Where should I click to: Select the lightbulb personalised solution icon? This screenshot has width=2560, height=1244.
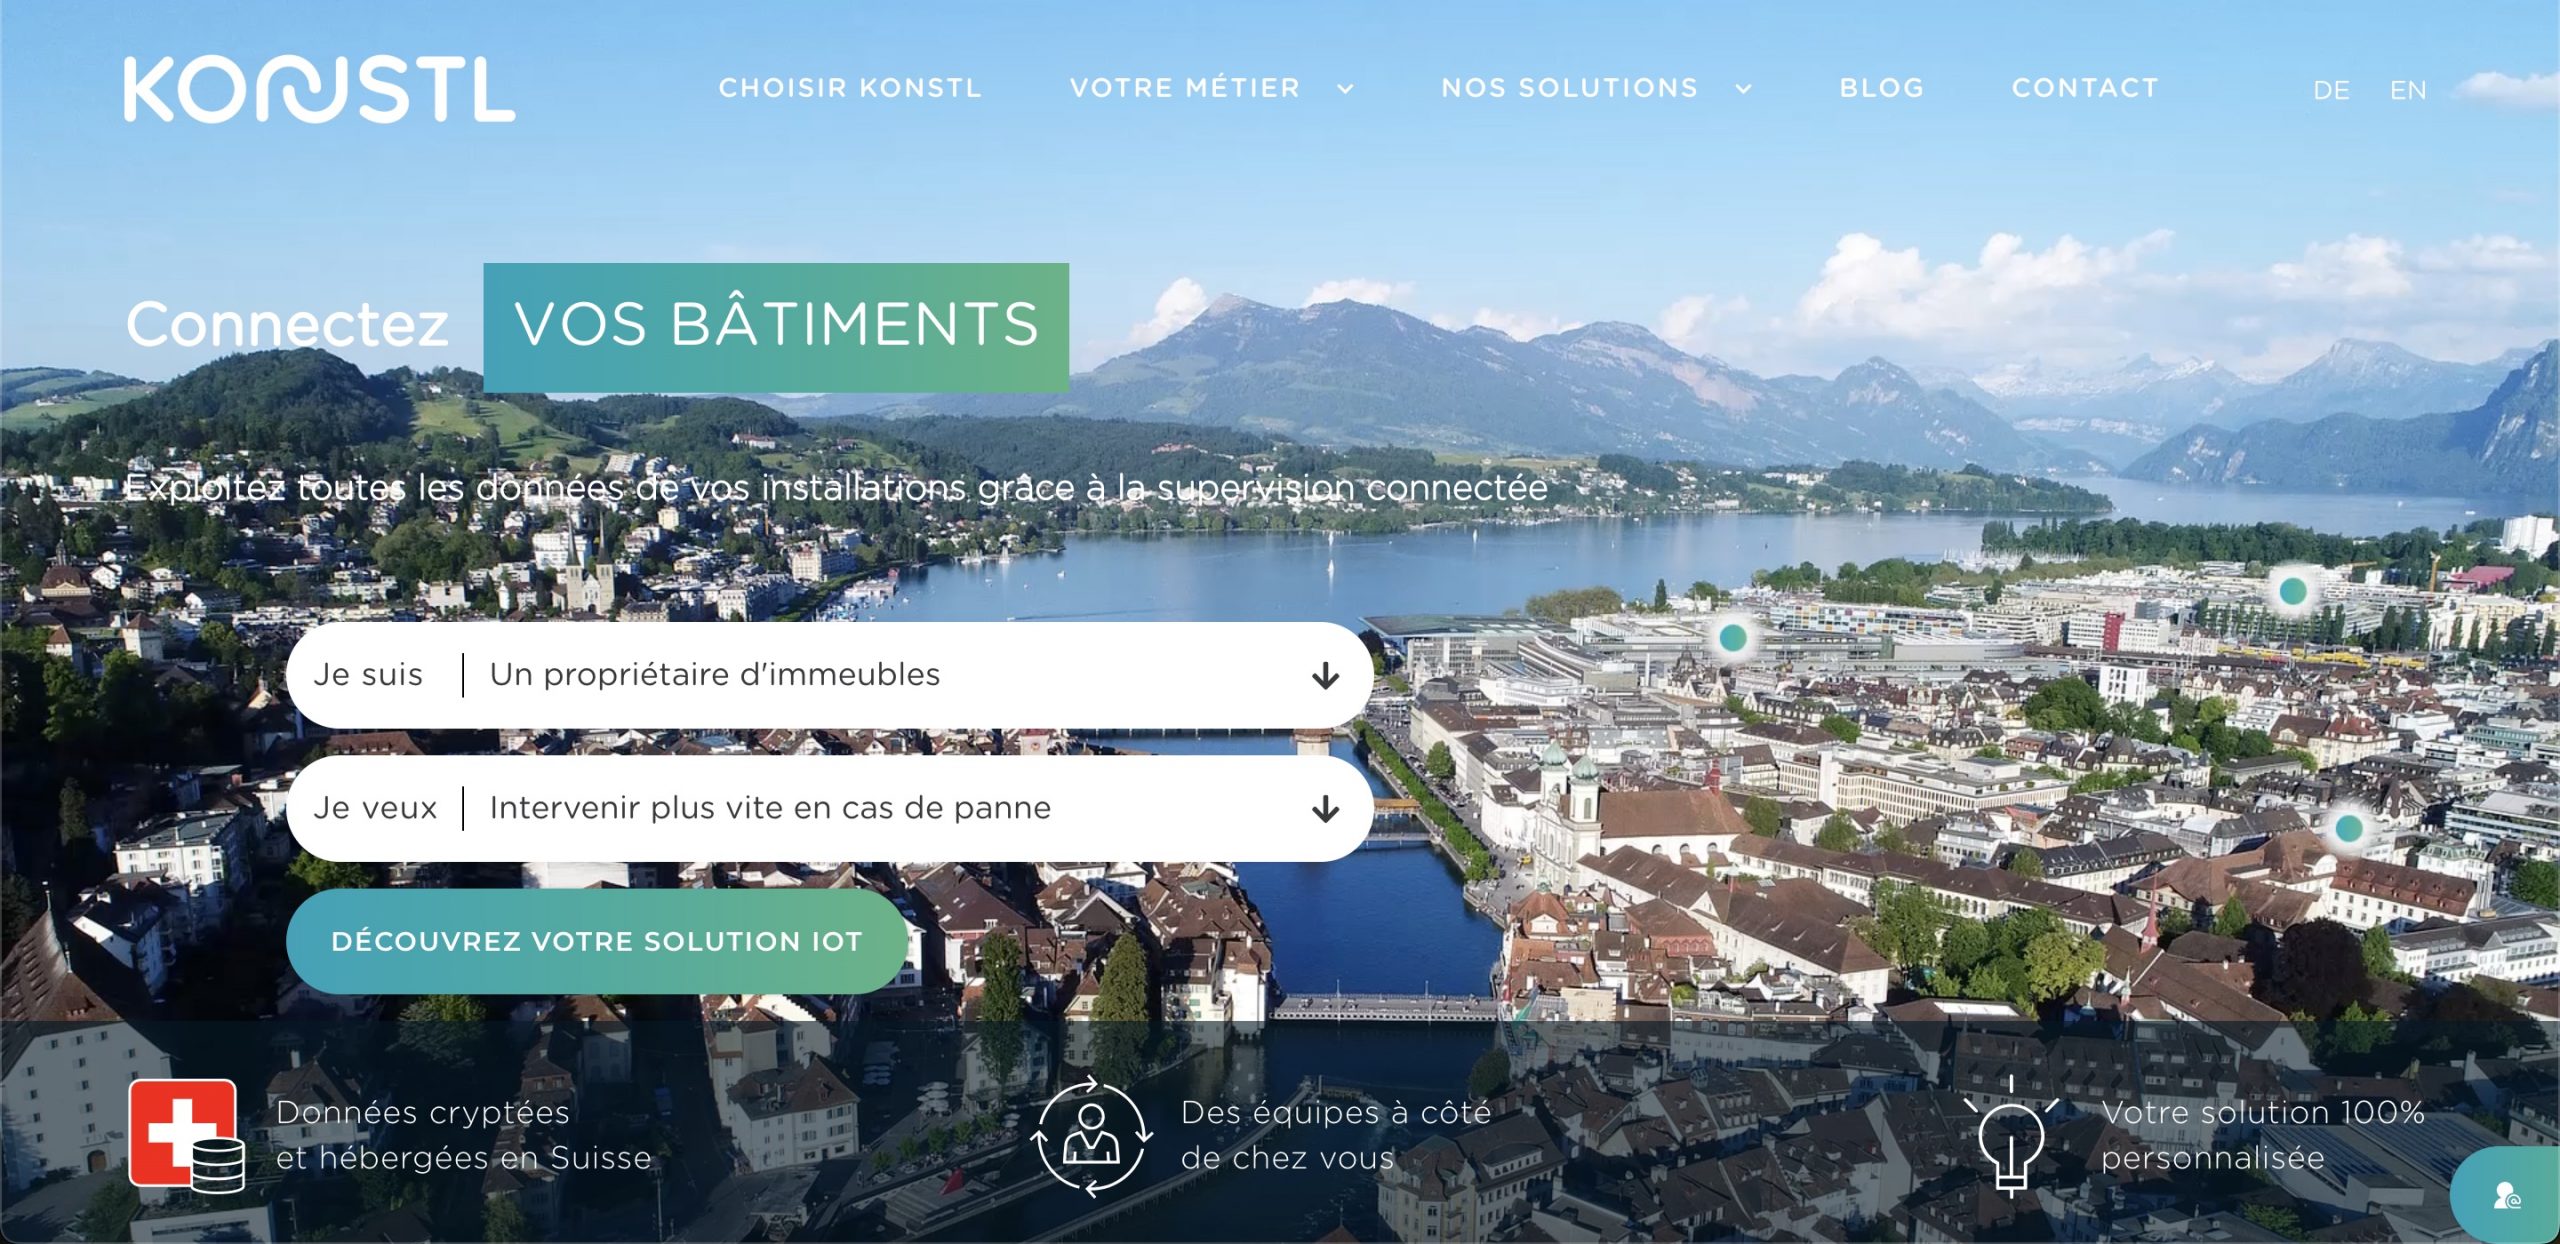pos(2010,1137)
